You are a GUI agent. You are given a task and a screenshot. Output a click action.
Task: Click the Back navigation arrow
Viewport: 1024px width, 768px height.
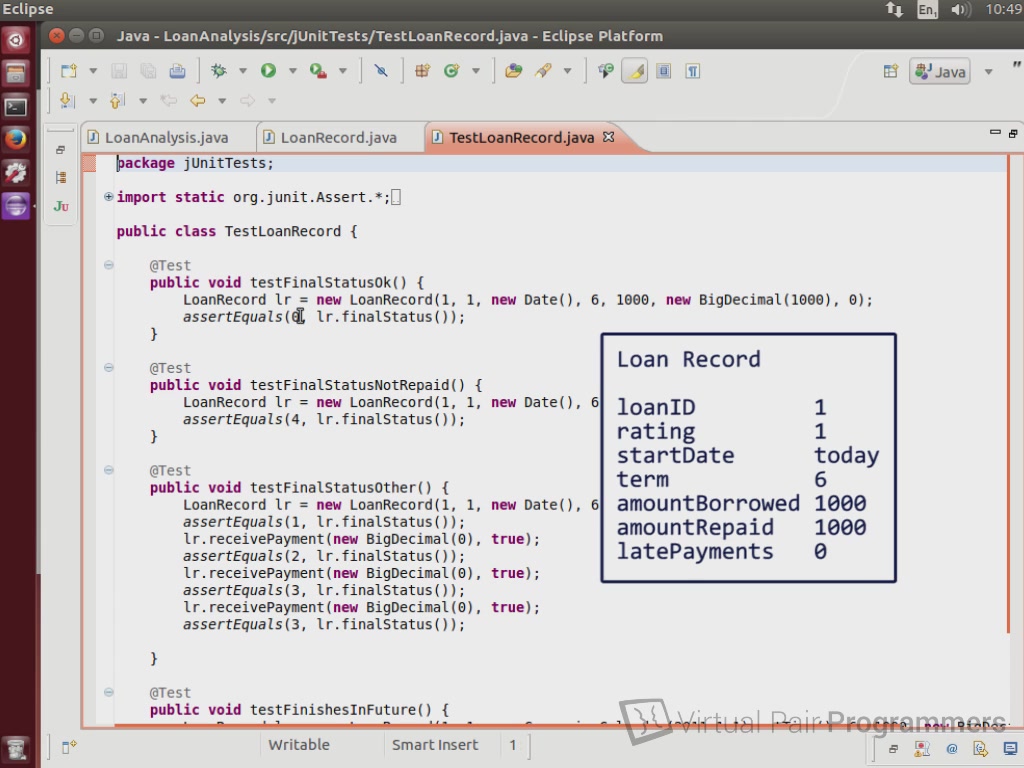pos(197,101)
